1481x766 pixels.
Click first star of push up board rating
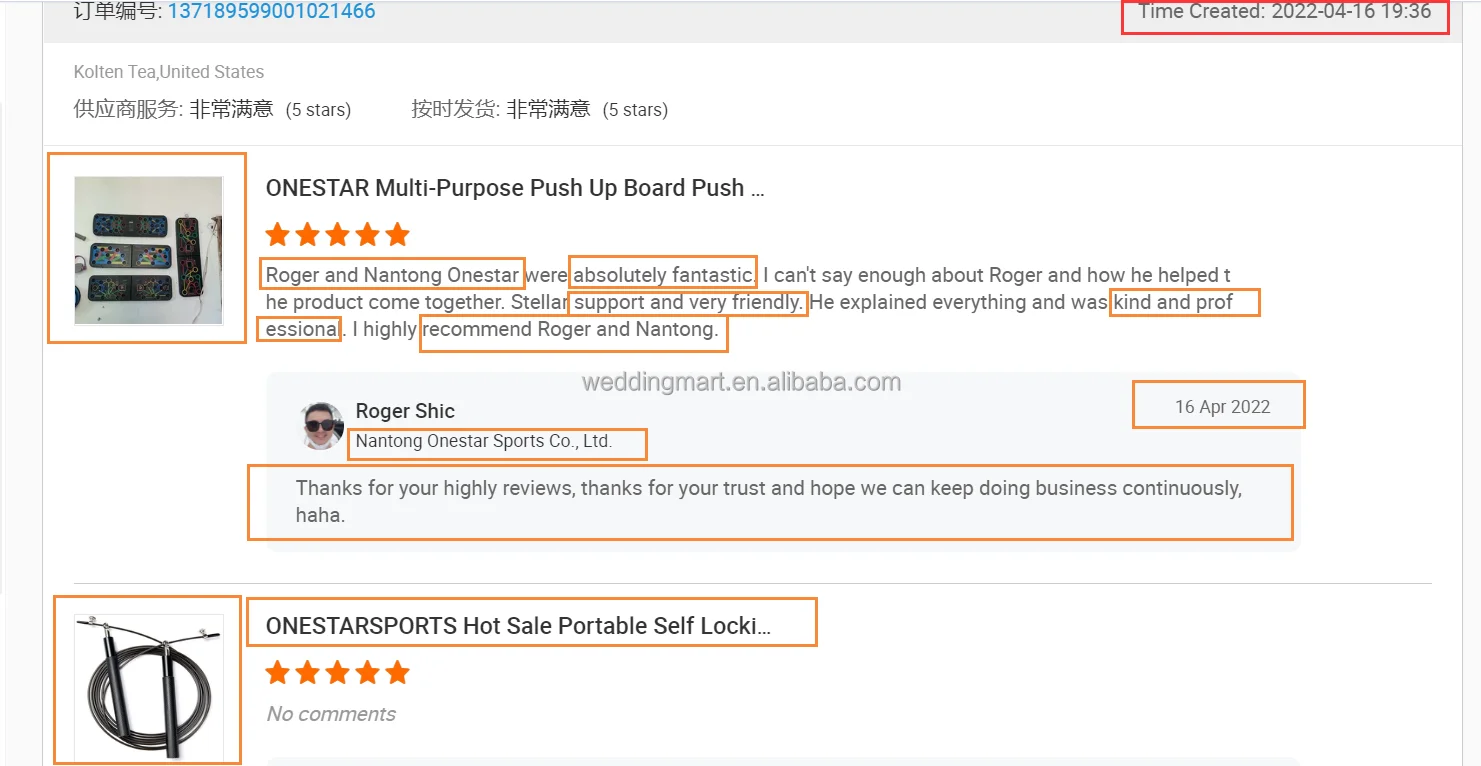pyautogui.click(x=278, y=235)
